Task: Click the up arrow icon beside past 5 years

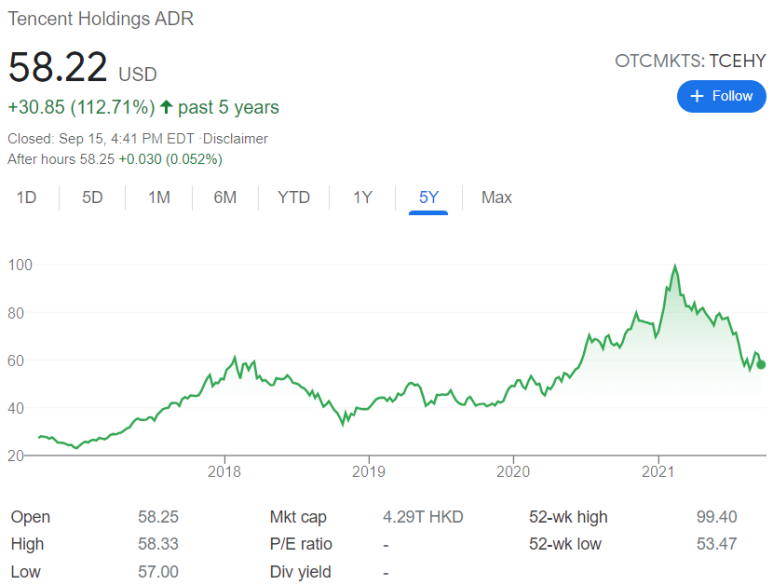Action: (x=166, y=107)
